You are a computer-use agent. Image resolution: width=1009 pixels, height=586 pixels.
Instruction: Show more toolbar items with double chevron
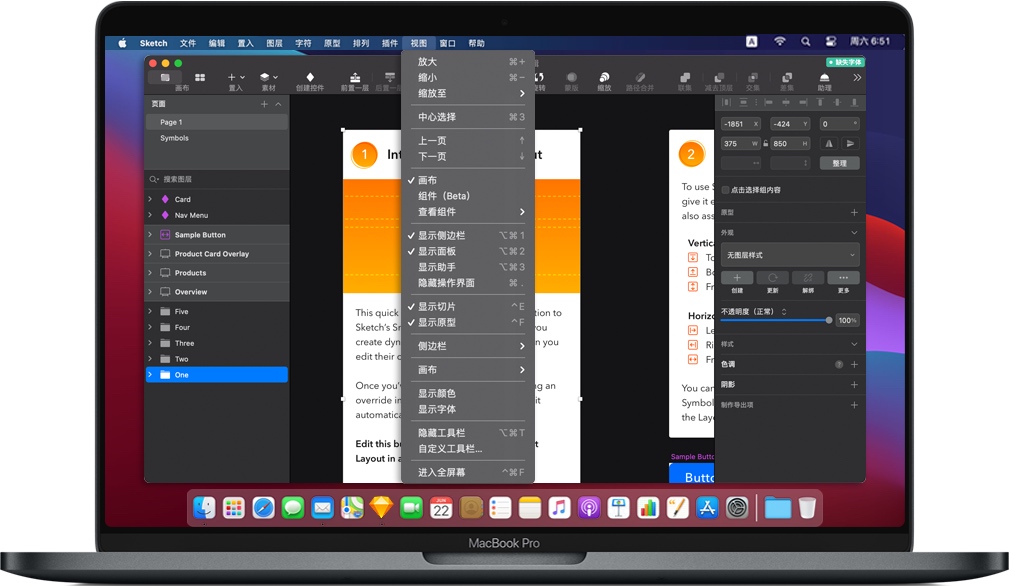coord(856,77)
